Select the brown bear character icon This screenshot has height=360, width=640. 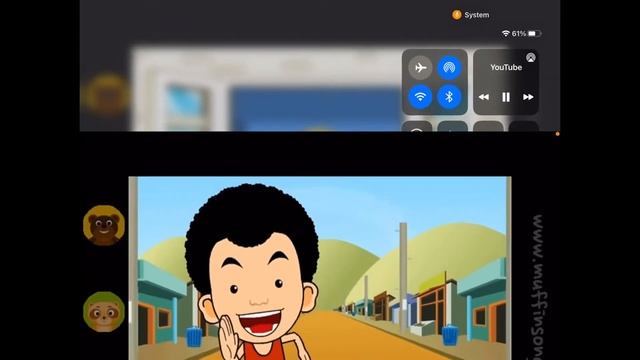(x=104, y=225)
